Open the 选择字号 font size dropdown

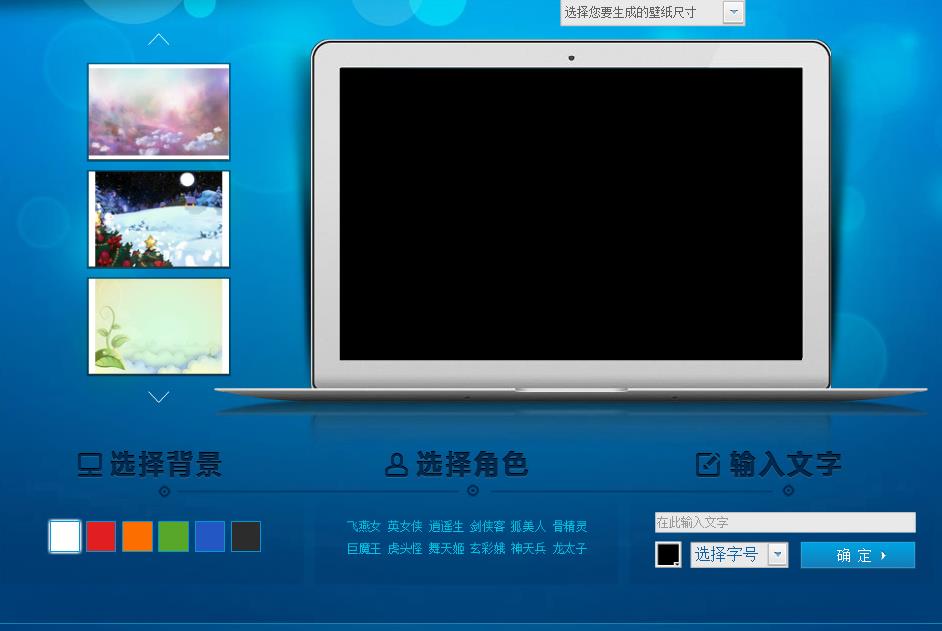point(727,554)
